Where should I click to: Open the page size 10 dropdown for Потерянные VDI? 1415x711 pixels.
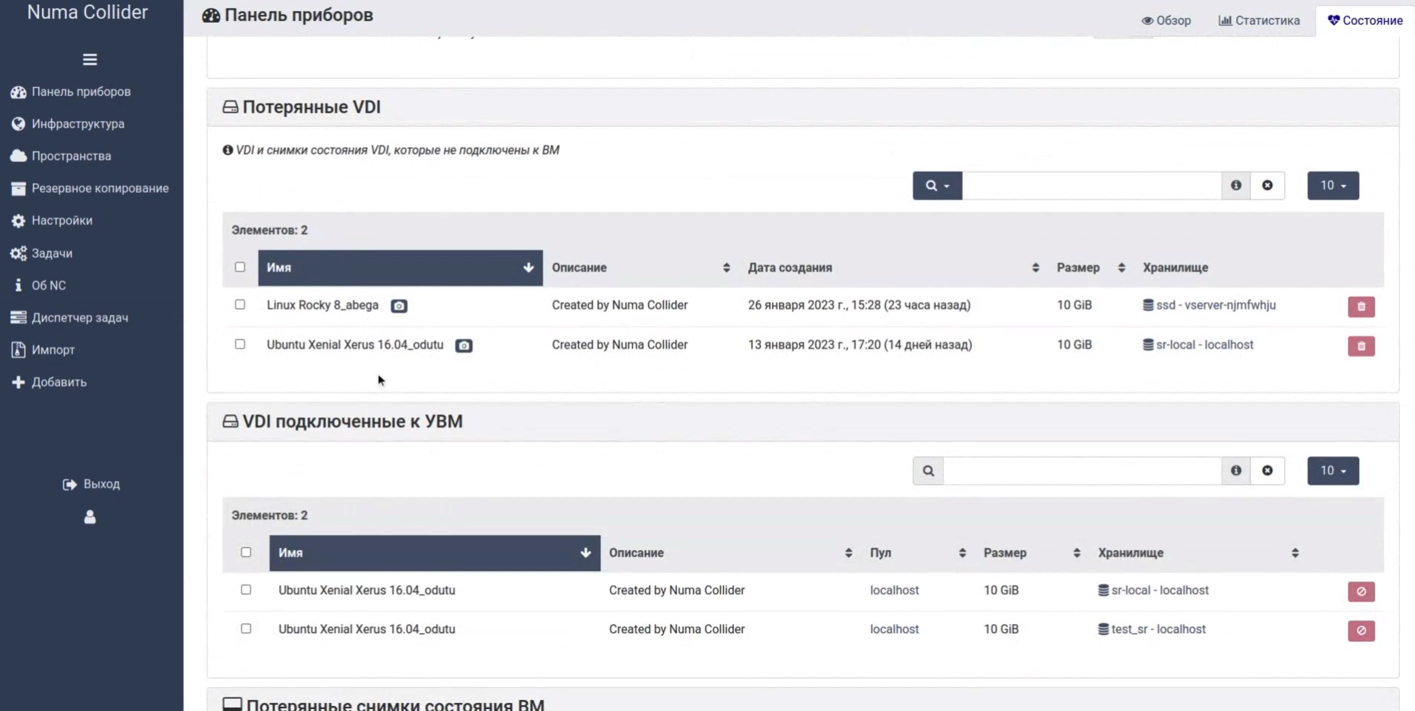tap(1333, 185)
